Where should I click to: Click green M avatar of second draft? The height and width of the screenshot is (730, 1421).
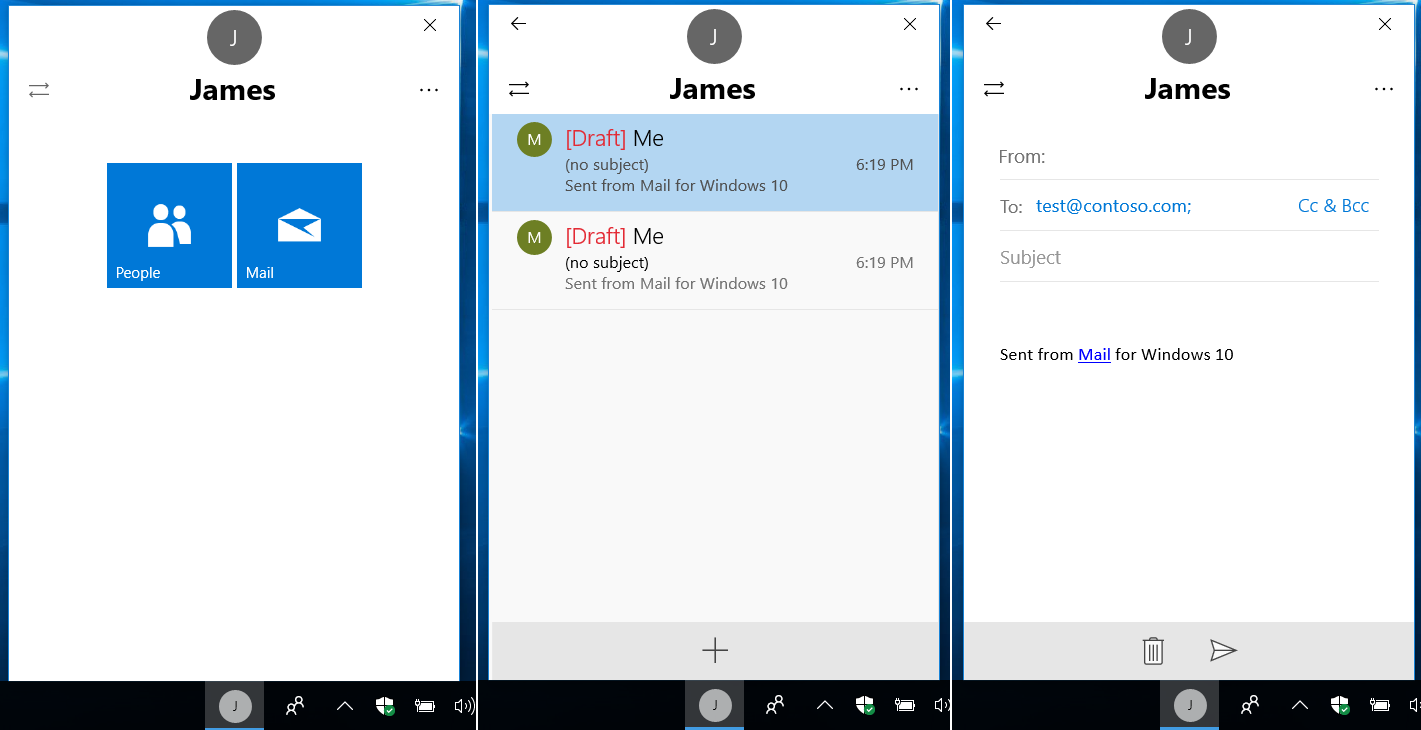[534, 237]
